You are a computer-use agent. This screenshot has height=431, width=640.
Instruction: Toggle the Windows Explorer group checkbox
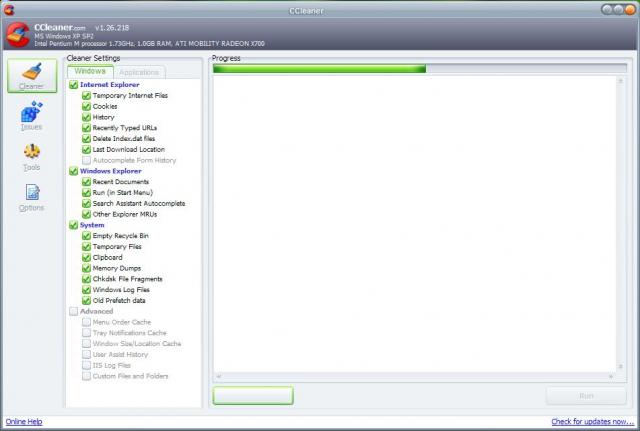click(73, 171)
